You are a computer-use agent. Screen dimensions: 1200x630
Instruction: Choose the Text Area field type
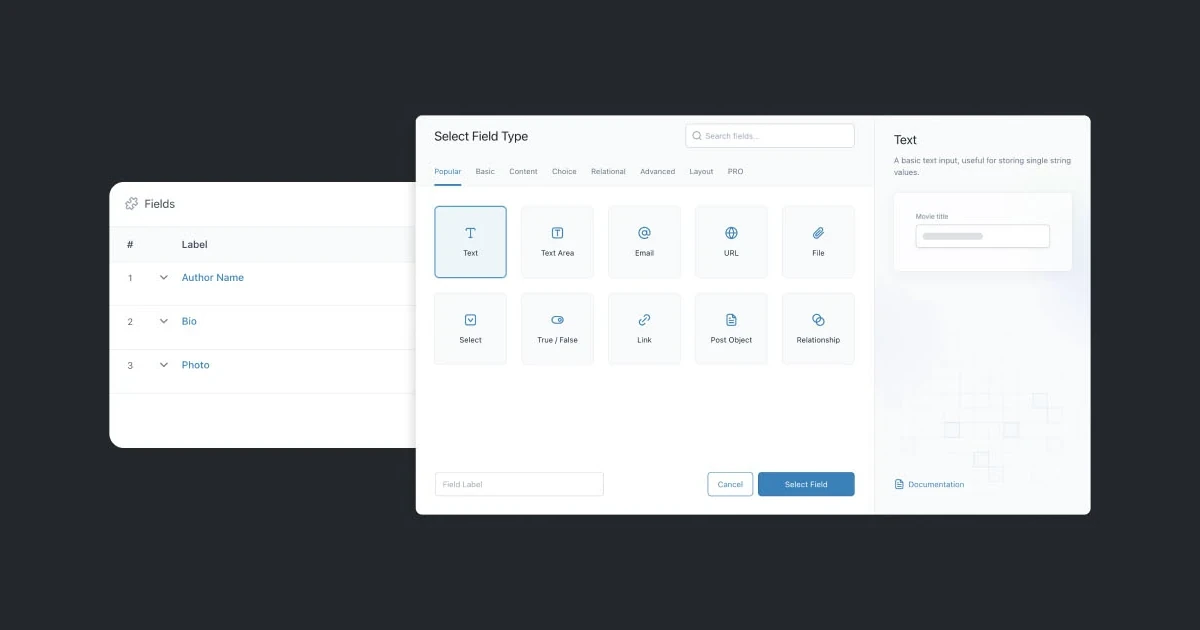pos(557,241)
